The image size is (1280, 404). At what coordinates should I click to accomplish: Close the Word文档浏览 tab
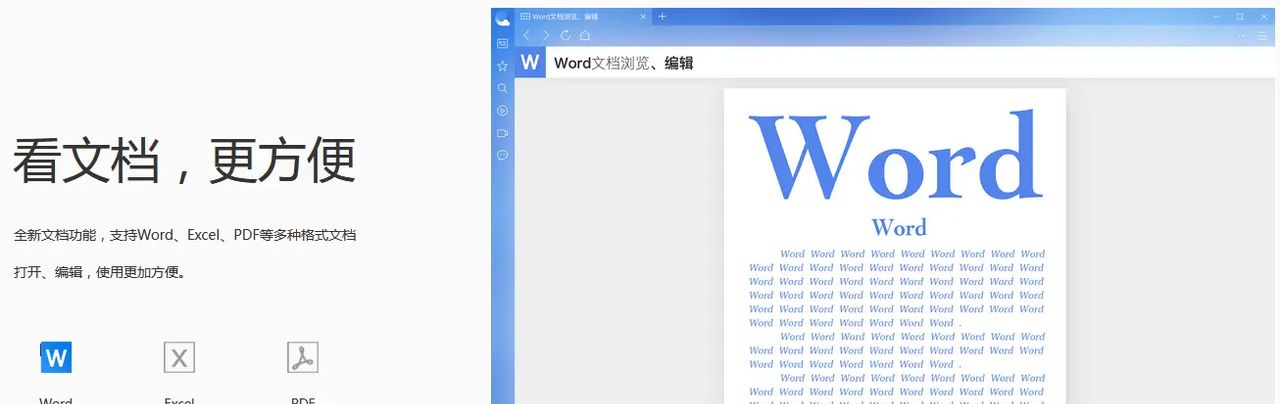641,16
